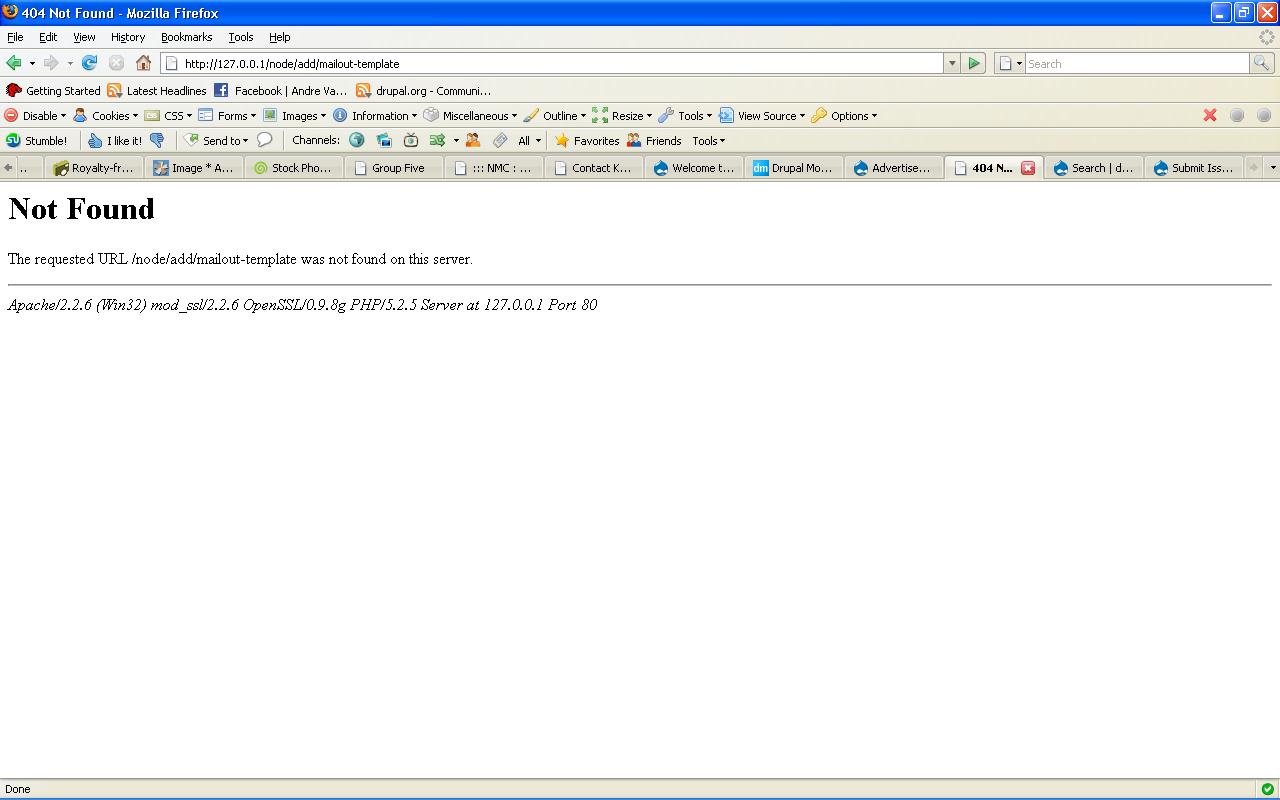1280x800 pixels.
Task: Click the Latest Headlines feed icon
Action: tap(113, 90)
